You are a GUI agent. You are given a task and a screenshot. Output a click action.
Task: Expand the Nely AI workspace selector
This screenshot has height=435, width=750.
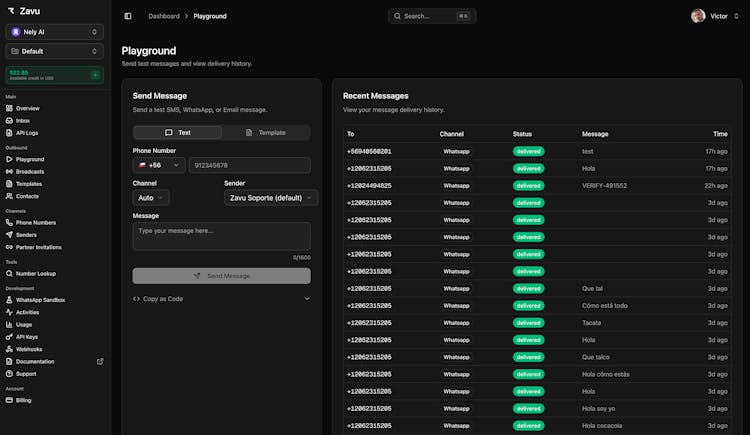55,32
